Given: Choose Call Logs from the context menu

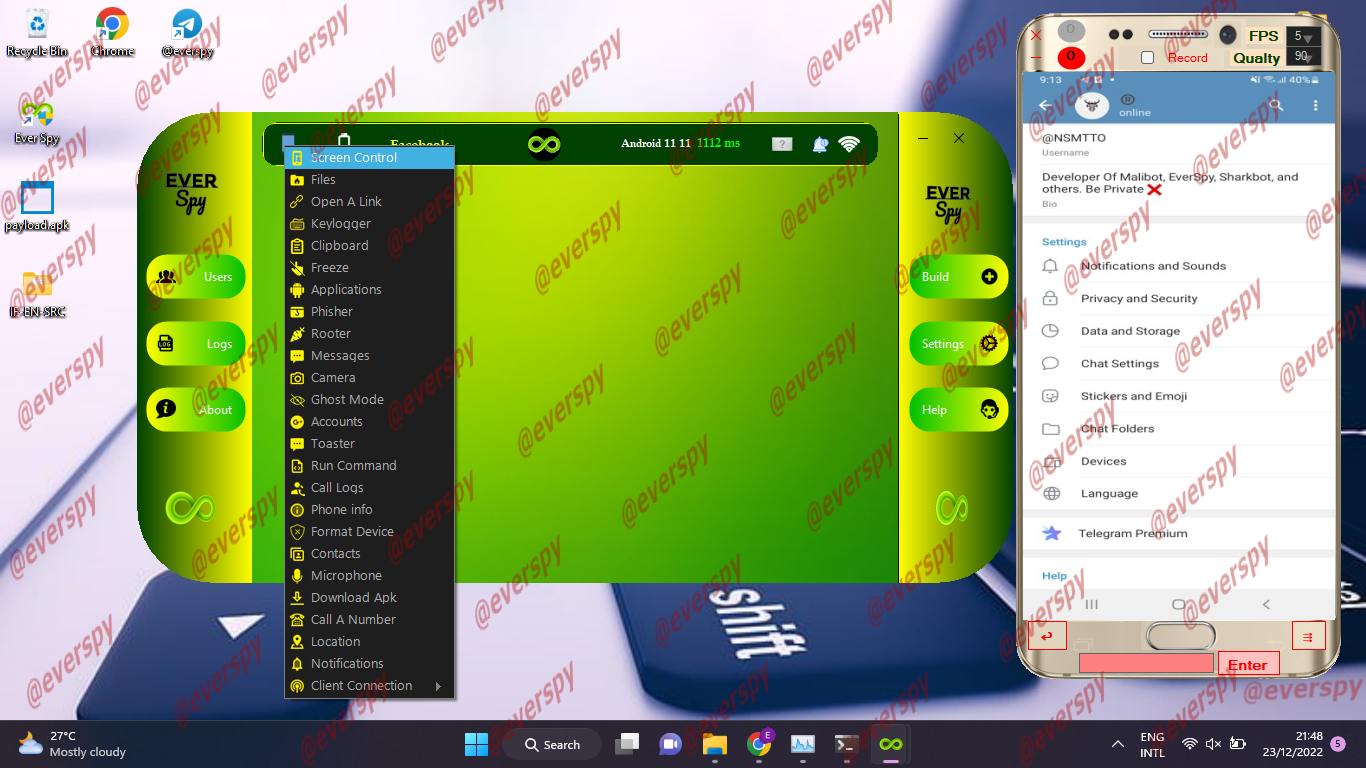Looking at the screenshot, I should tap(370, 488).
